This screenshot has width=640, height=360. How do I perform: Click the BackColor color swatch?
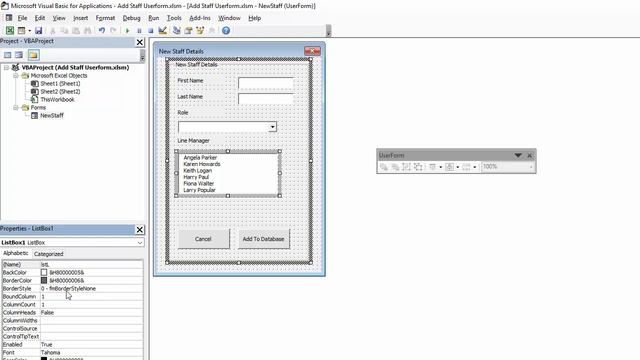(x=44, y=272)
